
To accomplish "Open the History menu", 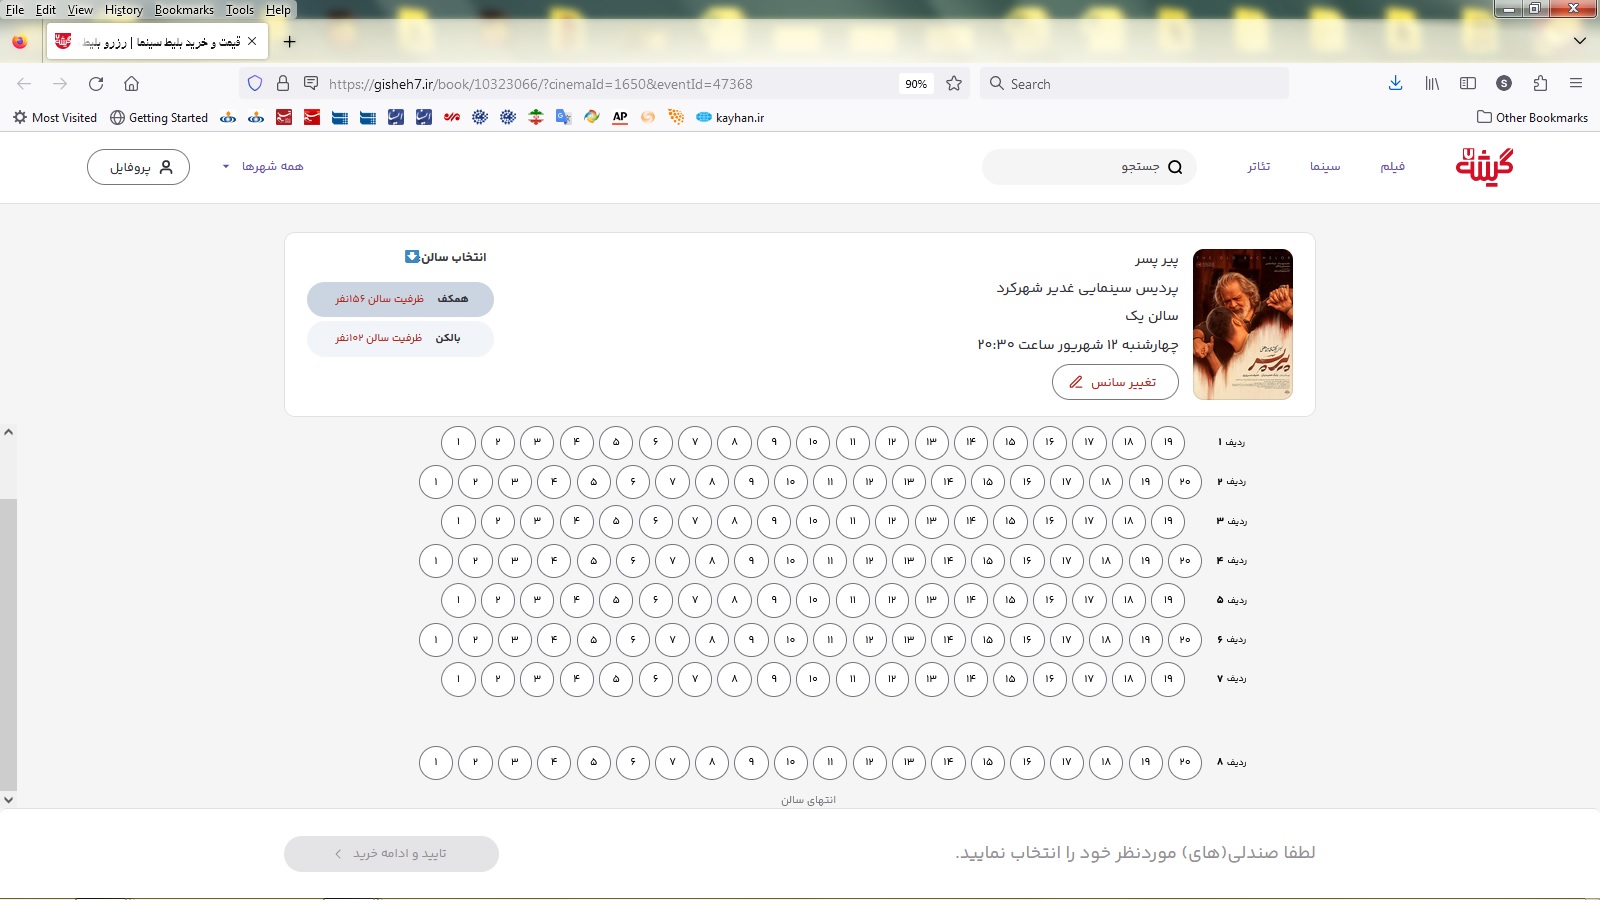I will pyautogui.click(x=124, y=10).
